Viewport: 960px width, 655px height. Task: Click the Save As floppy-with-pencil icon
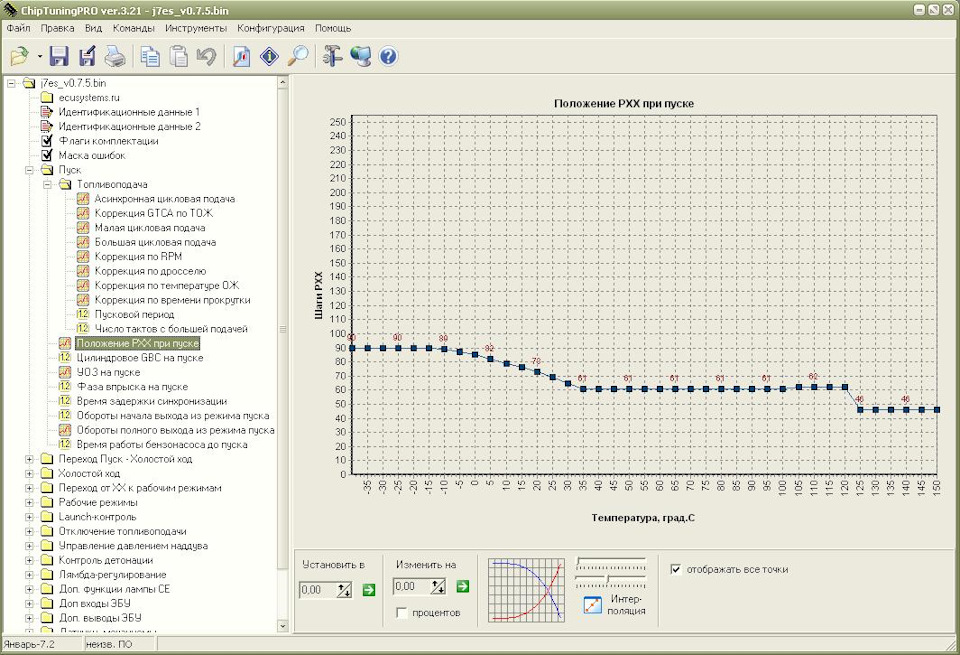(x=88, y=56)
